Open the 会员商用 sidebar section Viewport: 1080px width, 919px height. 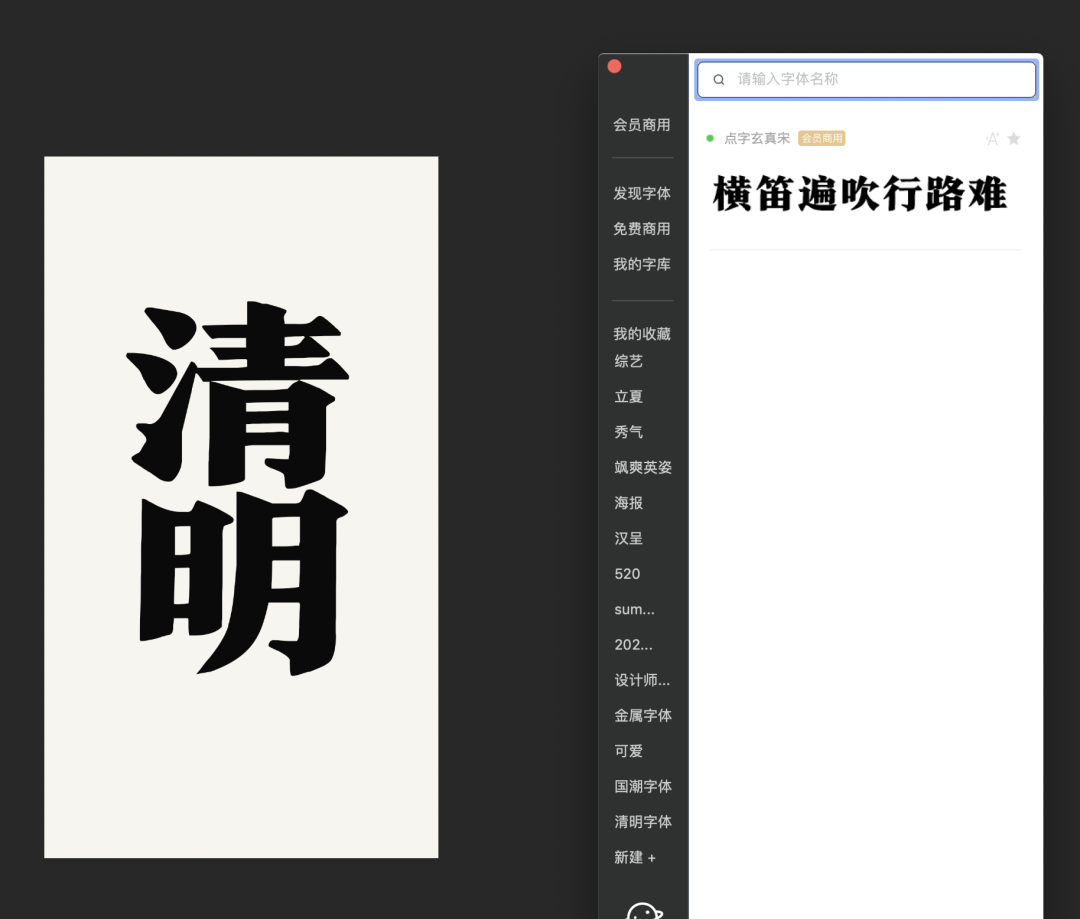pos(642,125)
